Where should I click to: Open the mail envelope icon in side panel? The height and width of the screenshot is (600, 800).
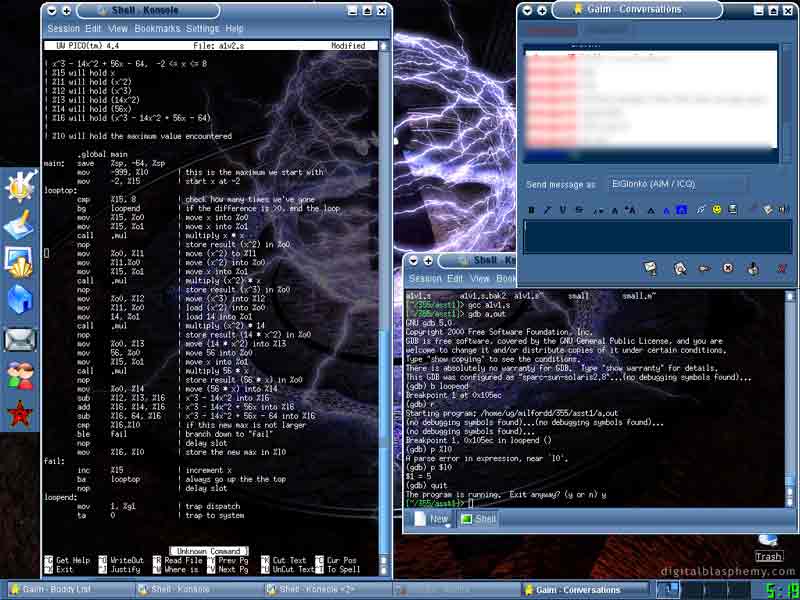(21, 339)
